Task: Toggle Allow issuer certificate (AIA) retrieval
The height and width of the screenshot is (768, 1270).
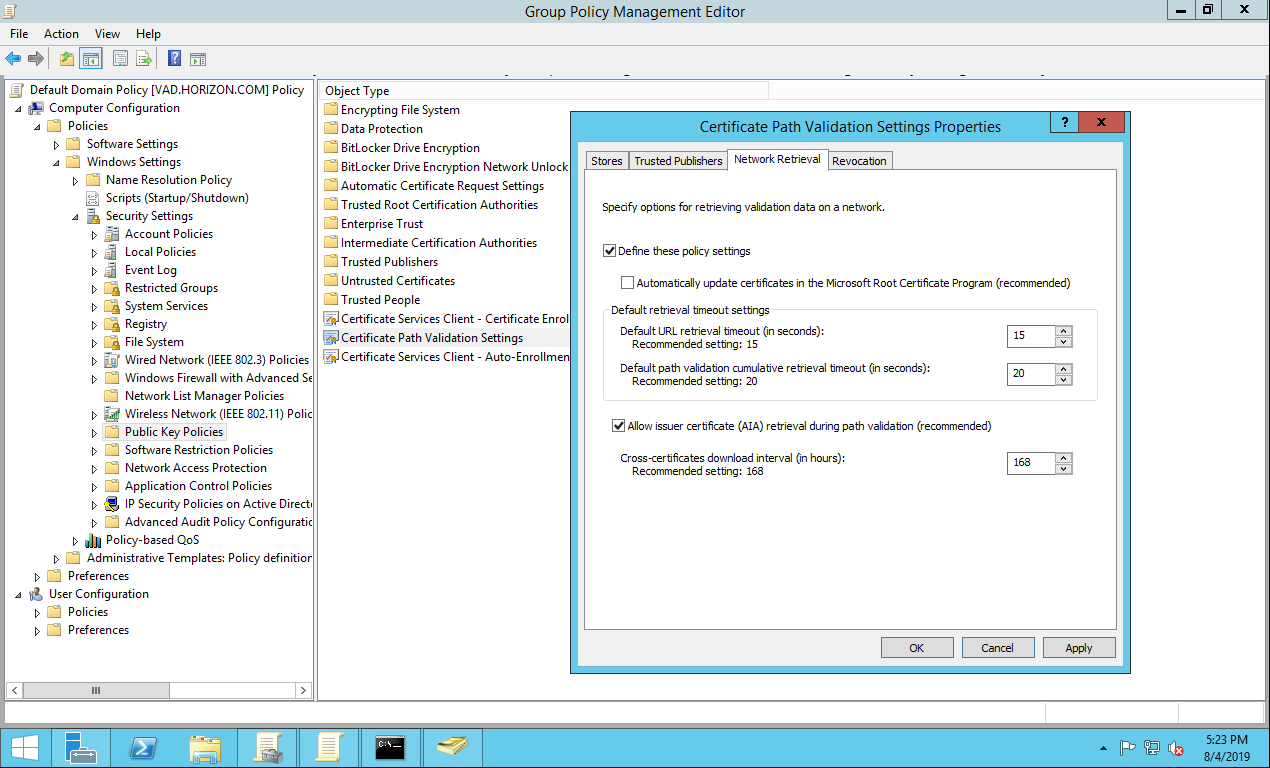Action: [x=618, y=426]
